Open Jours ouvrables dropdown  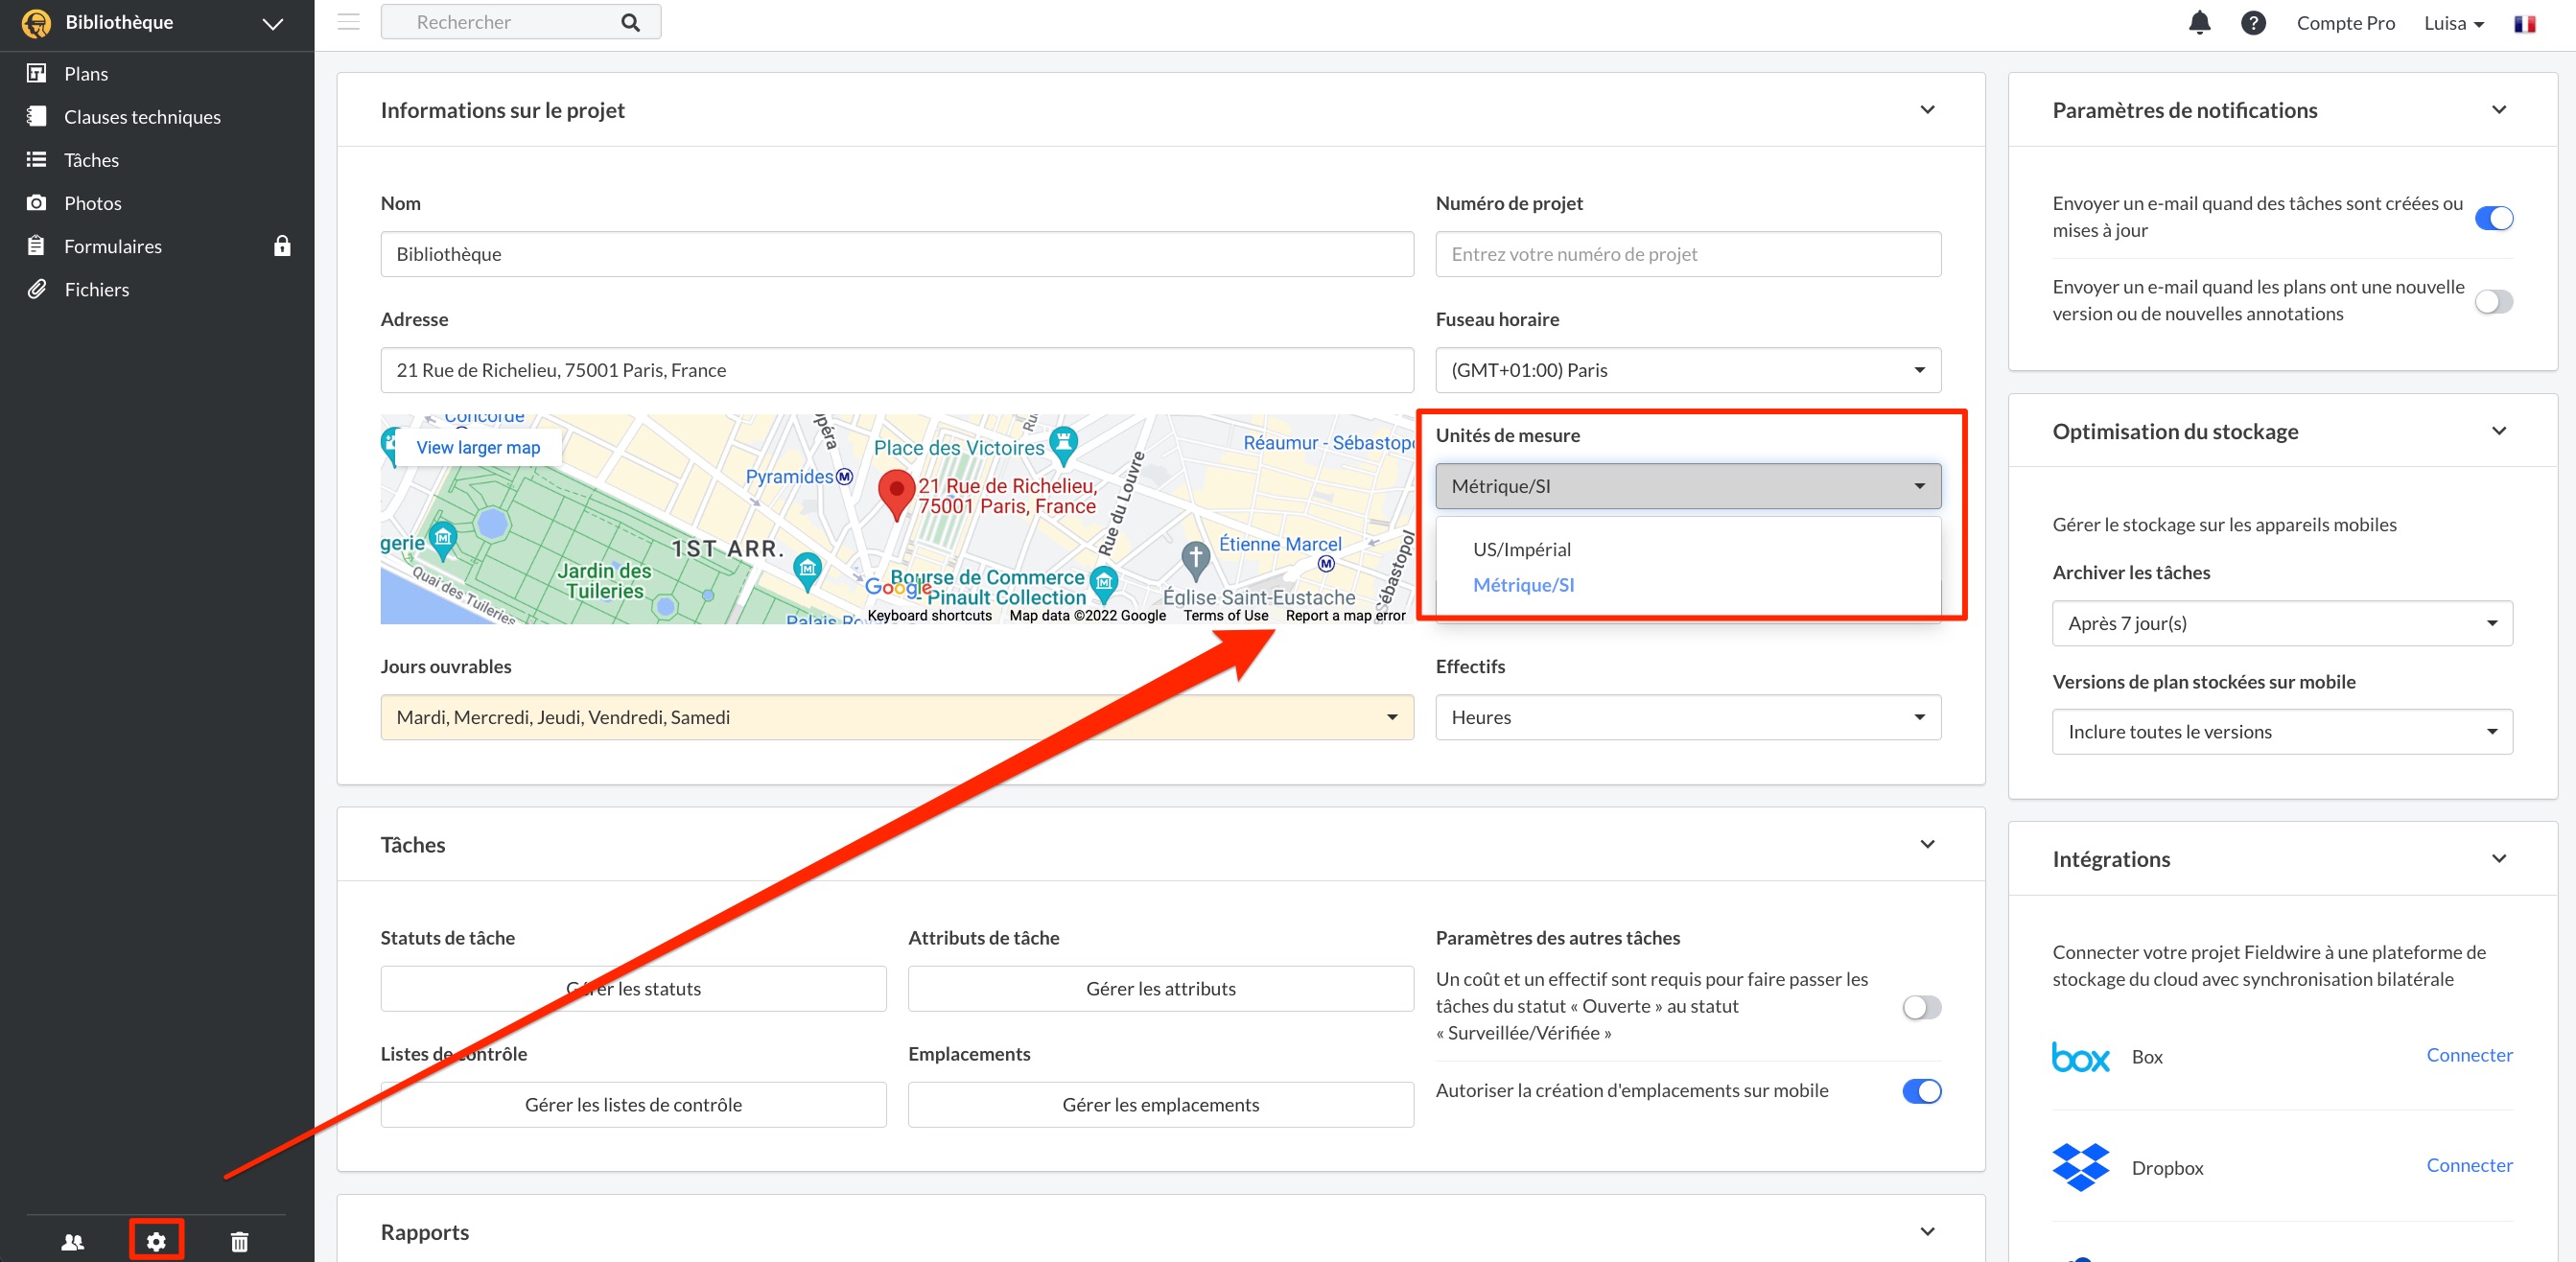896,717
